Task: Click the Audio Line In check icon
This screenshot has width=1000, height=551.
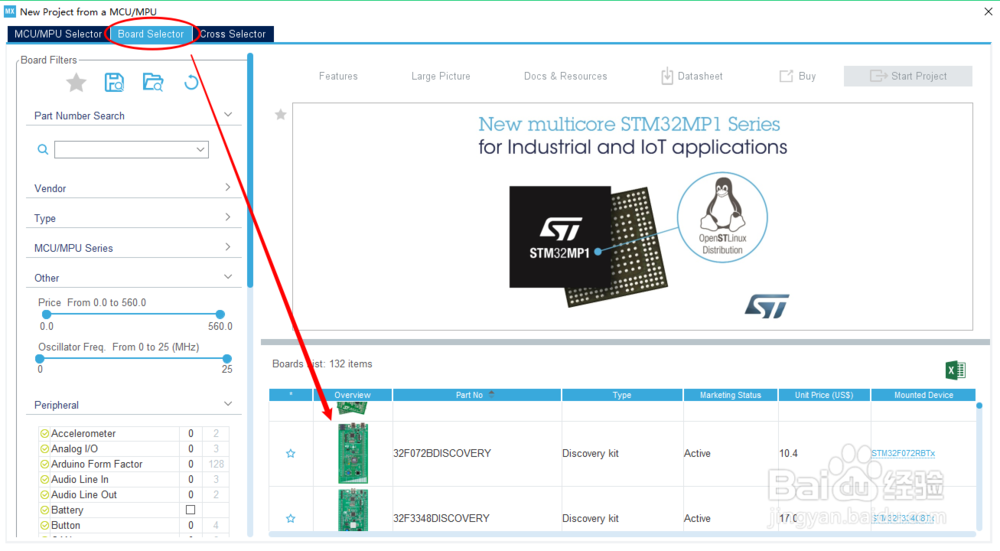Action: pos(45,480)
